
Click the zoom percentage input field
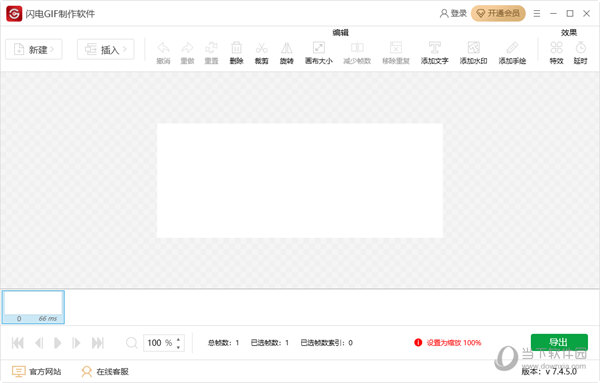[x=159, y=343]
